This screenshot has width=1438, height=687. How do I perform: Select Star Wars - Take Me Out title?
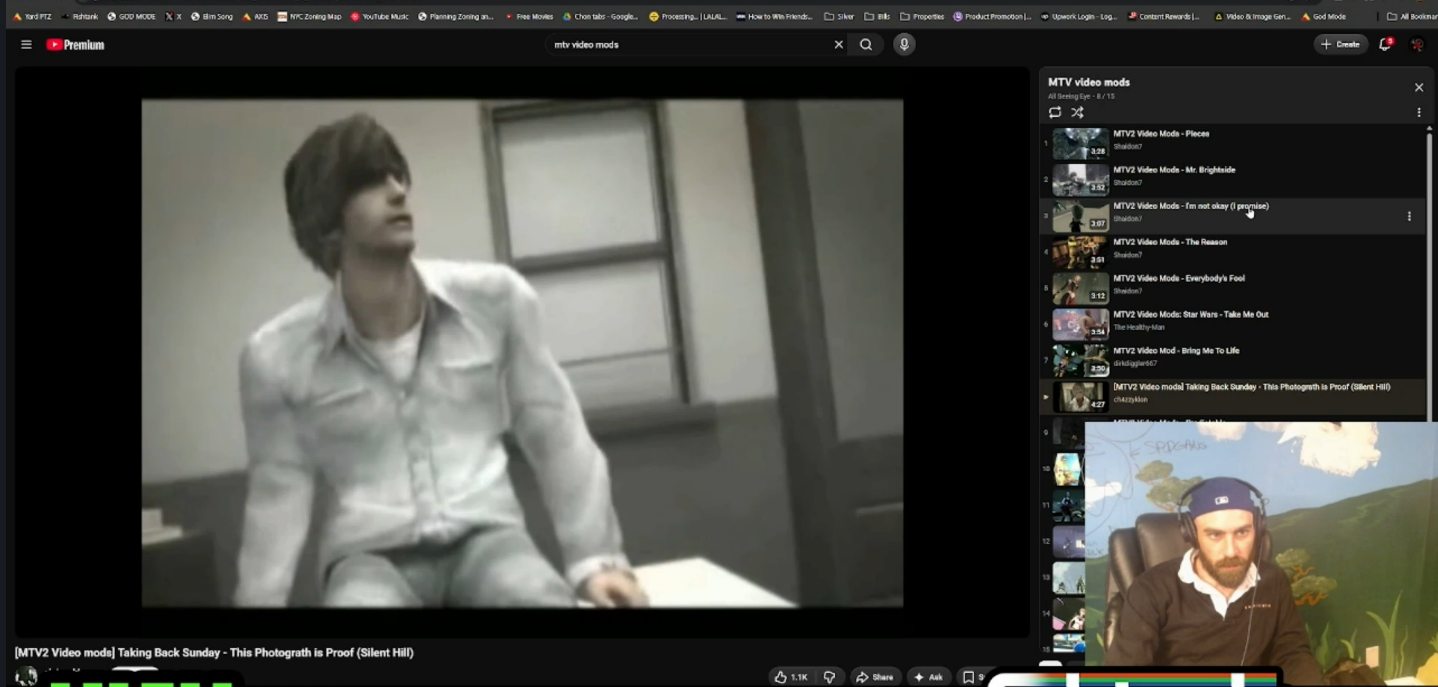(1191, 314)
